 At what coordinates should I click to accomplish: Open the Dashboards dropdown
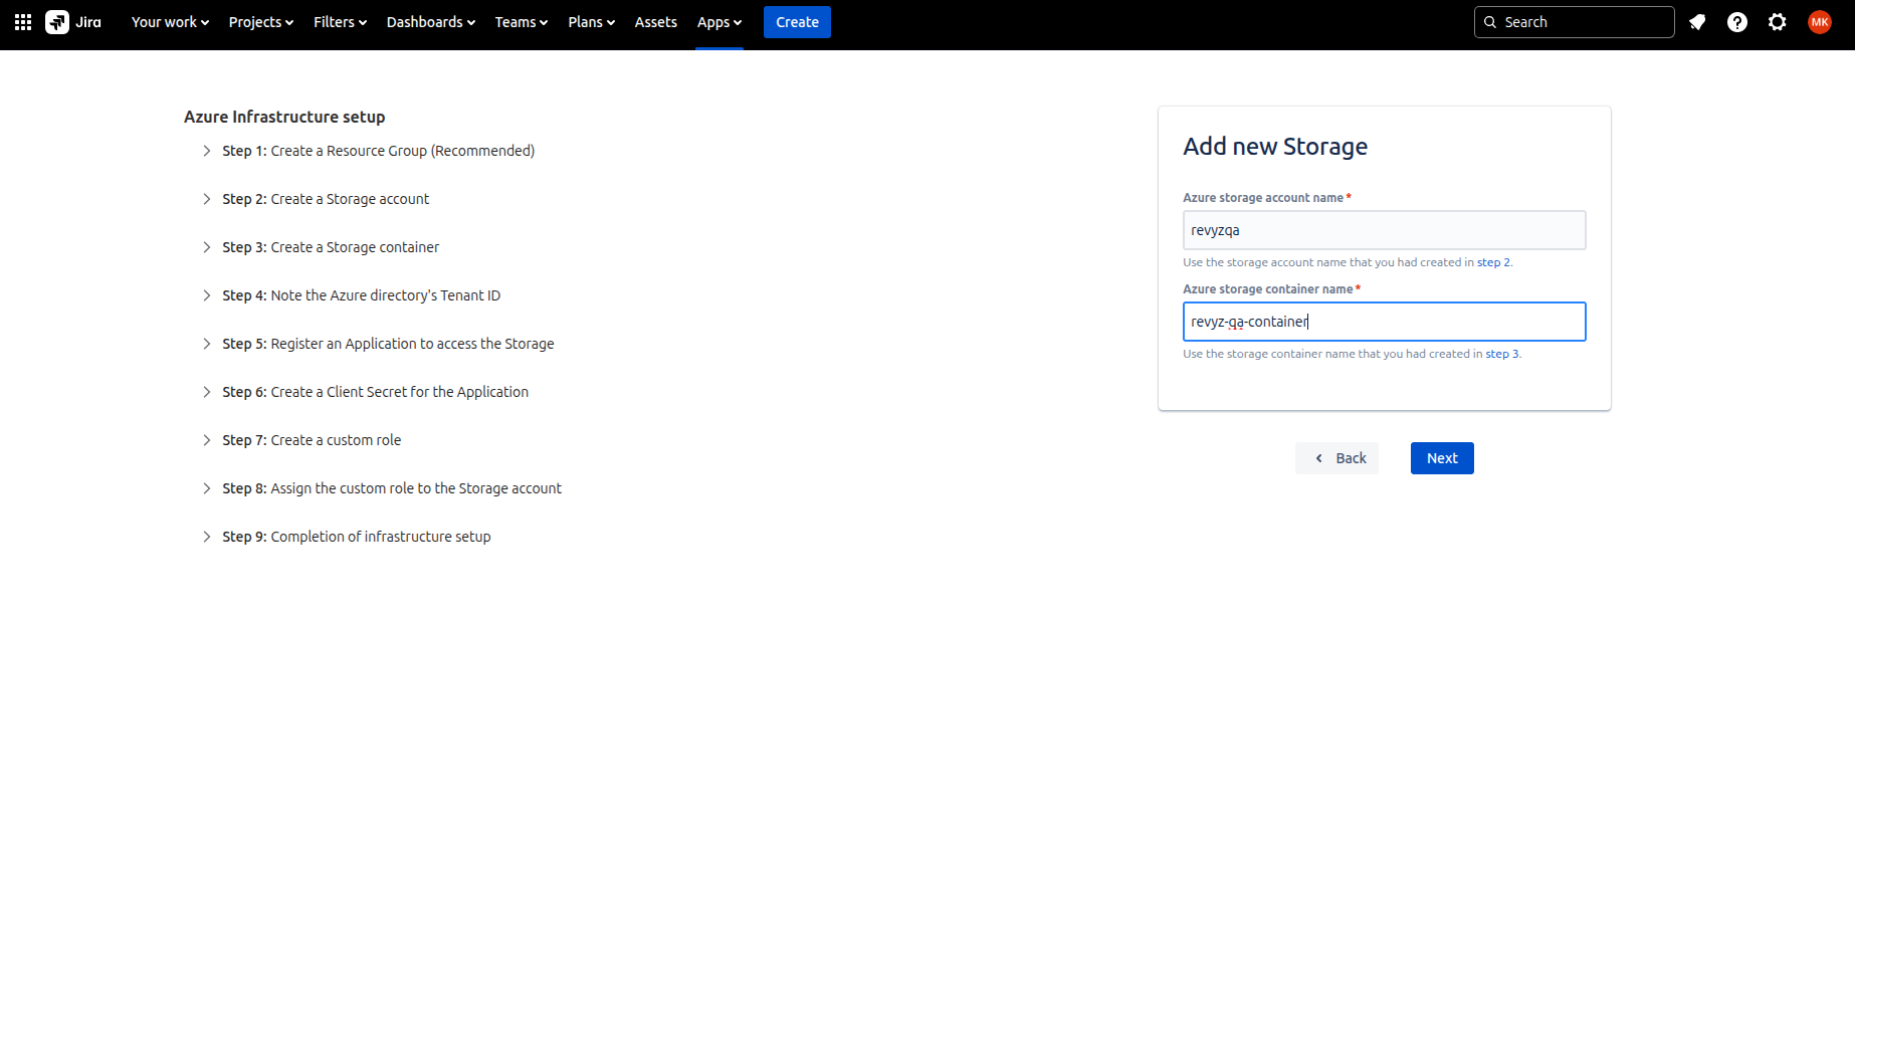[429, 22]
